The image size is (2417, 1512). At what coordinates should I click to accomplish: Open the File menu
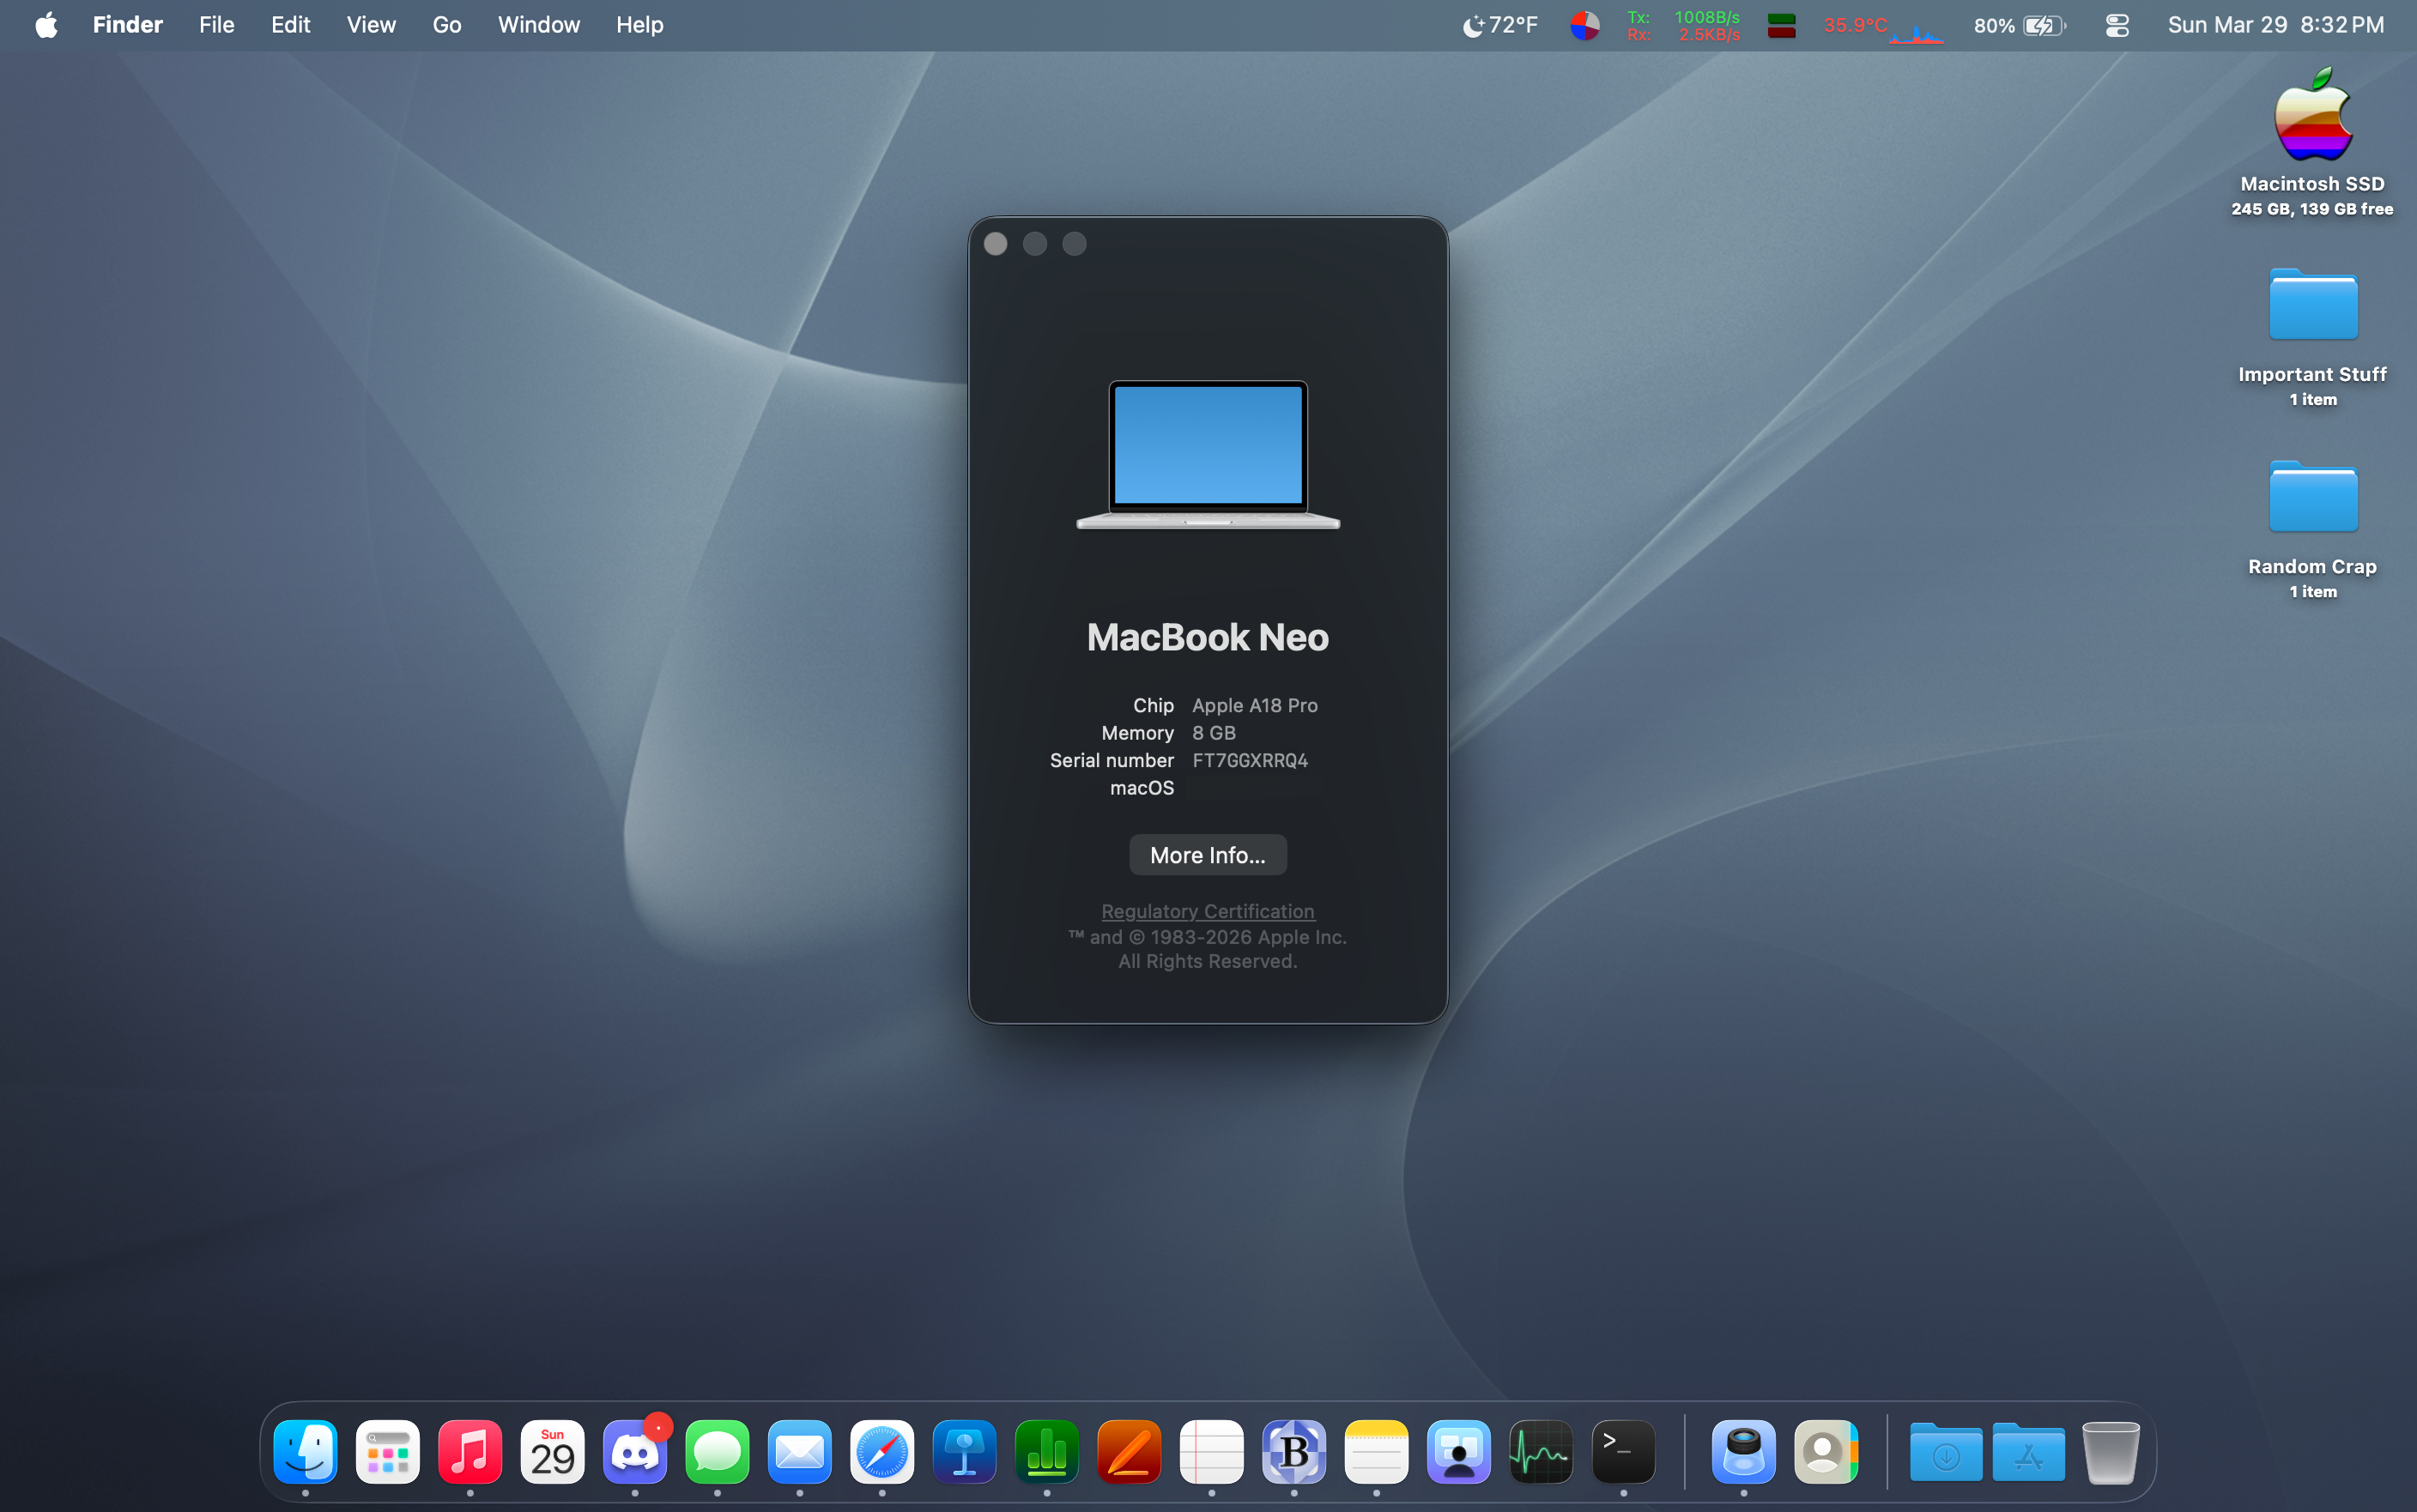point(217,25)
